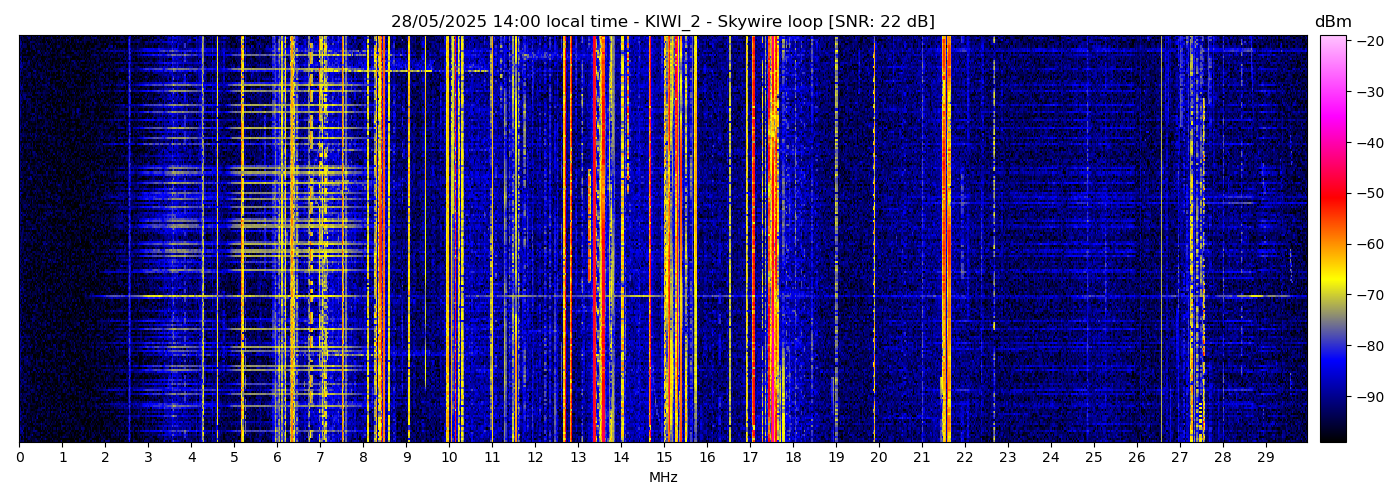Click the 29 MHz x-axis tick label

(x=1265, y=457)
